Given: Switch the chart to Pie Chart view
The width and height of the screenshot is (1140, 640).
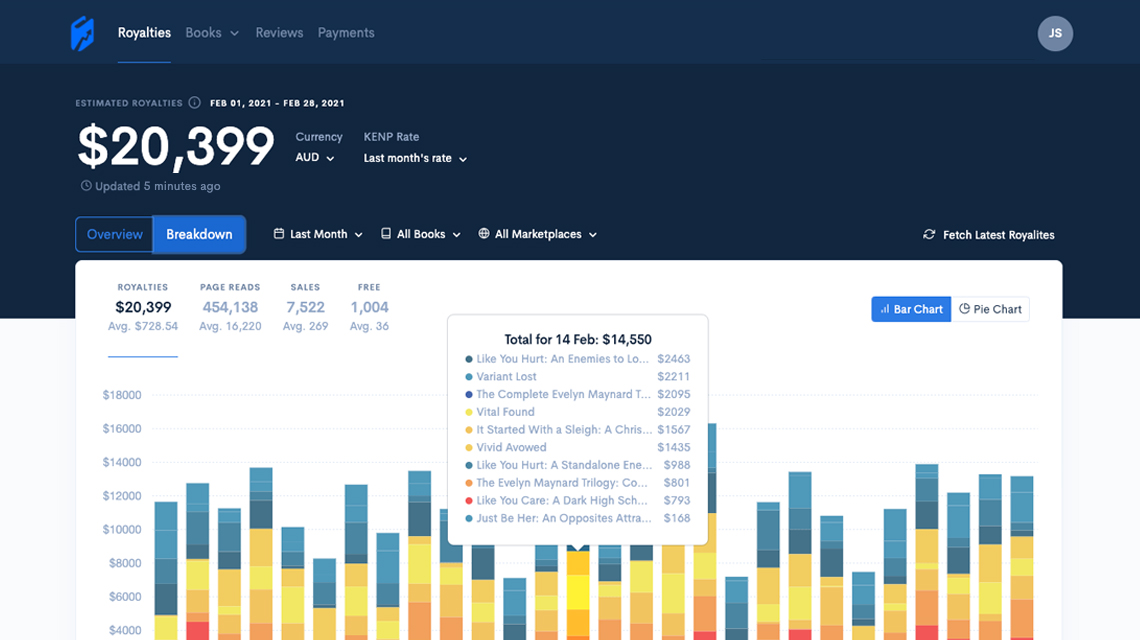Looking at the screenshot, I should coord(990,309).
